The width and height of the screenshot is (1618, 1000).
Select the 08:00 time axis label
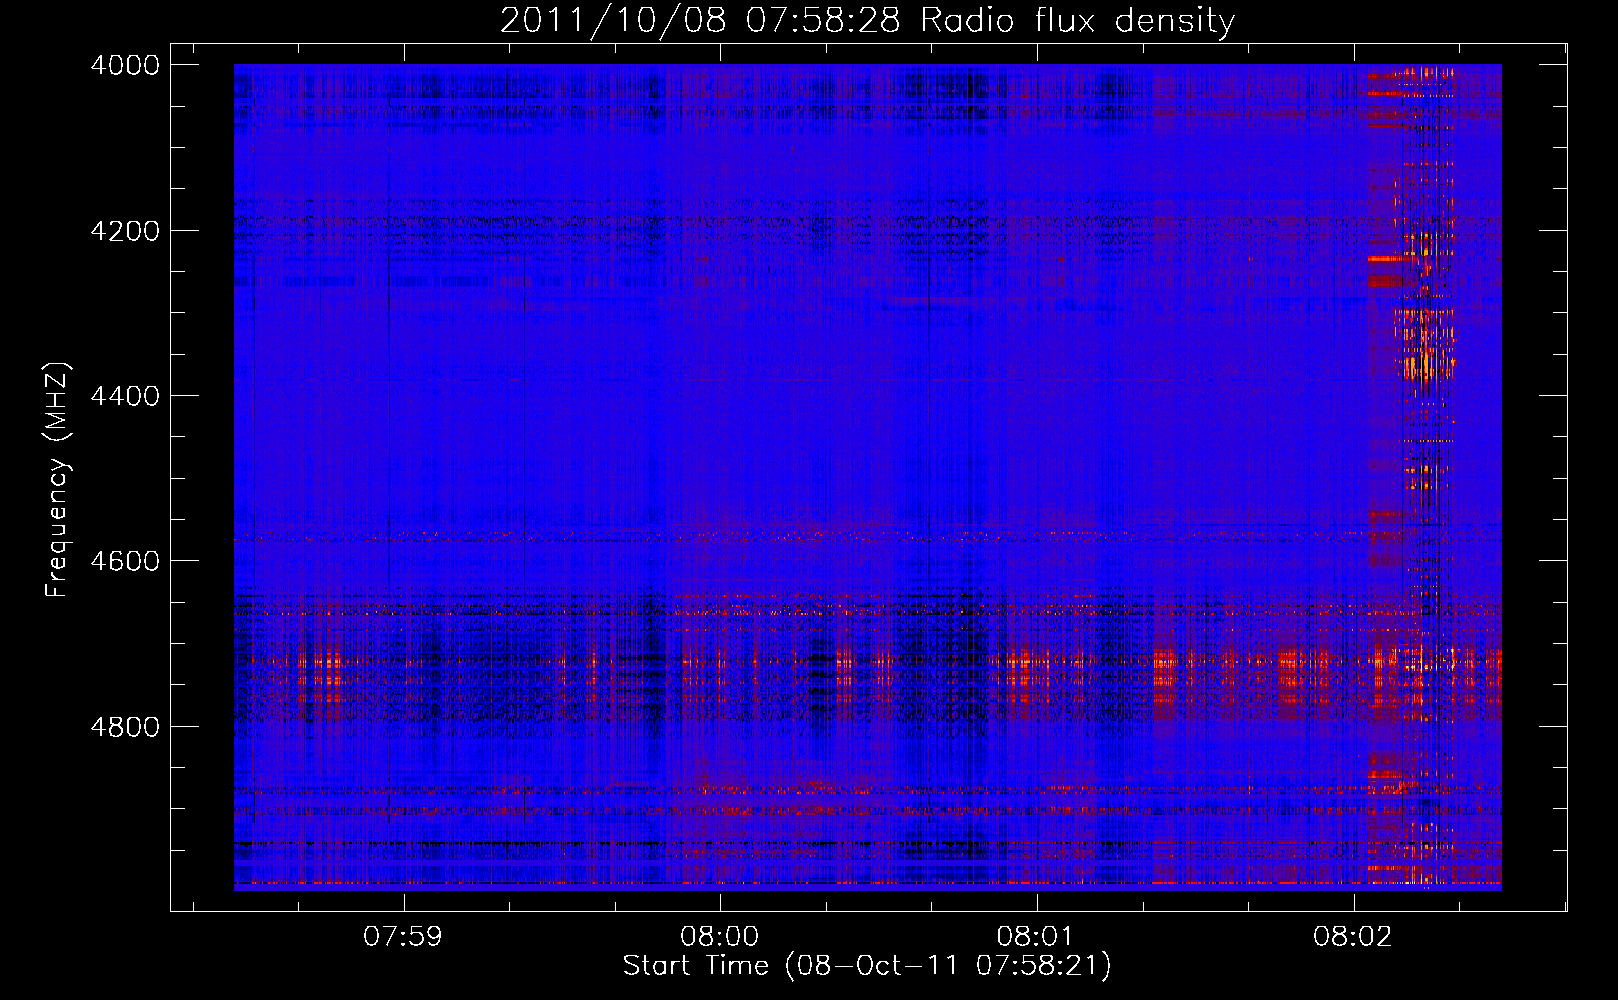(720, 937)
